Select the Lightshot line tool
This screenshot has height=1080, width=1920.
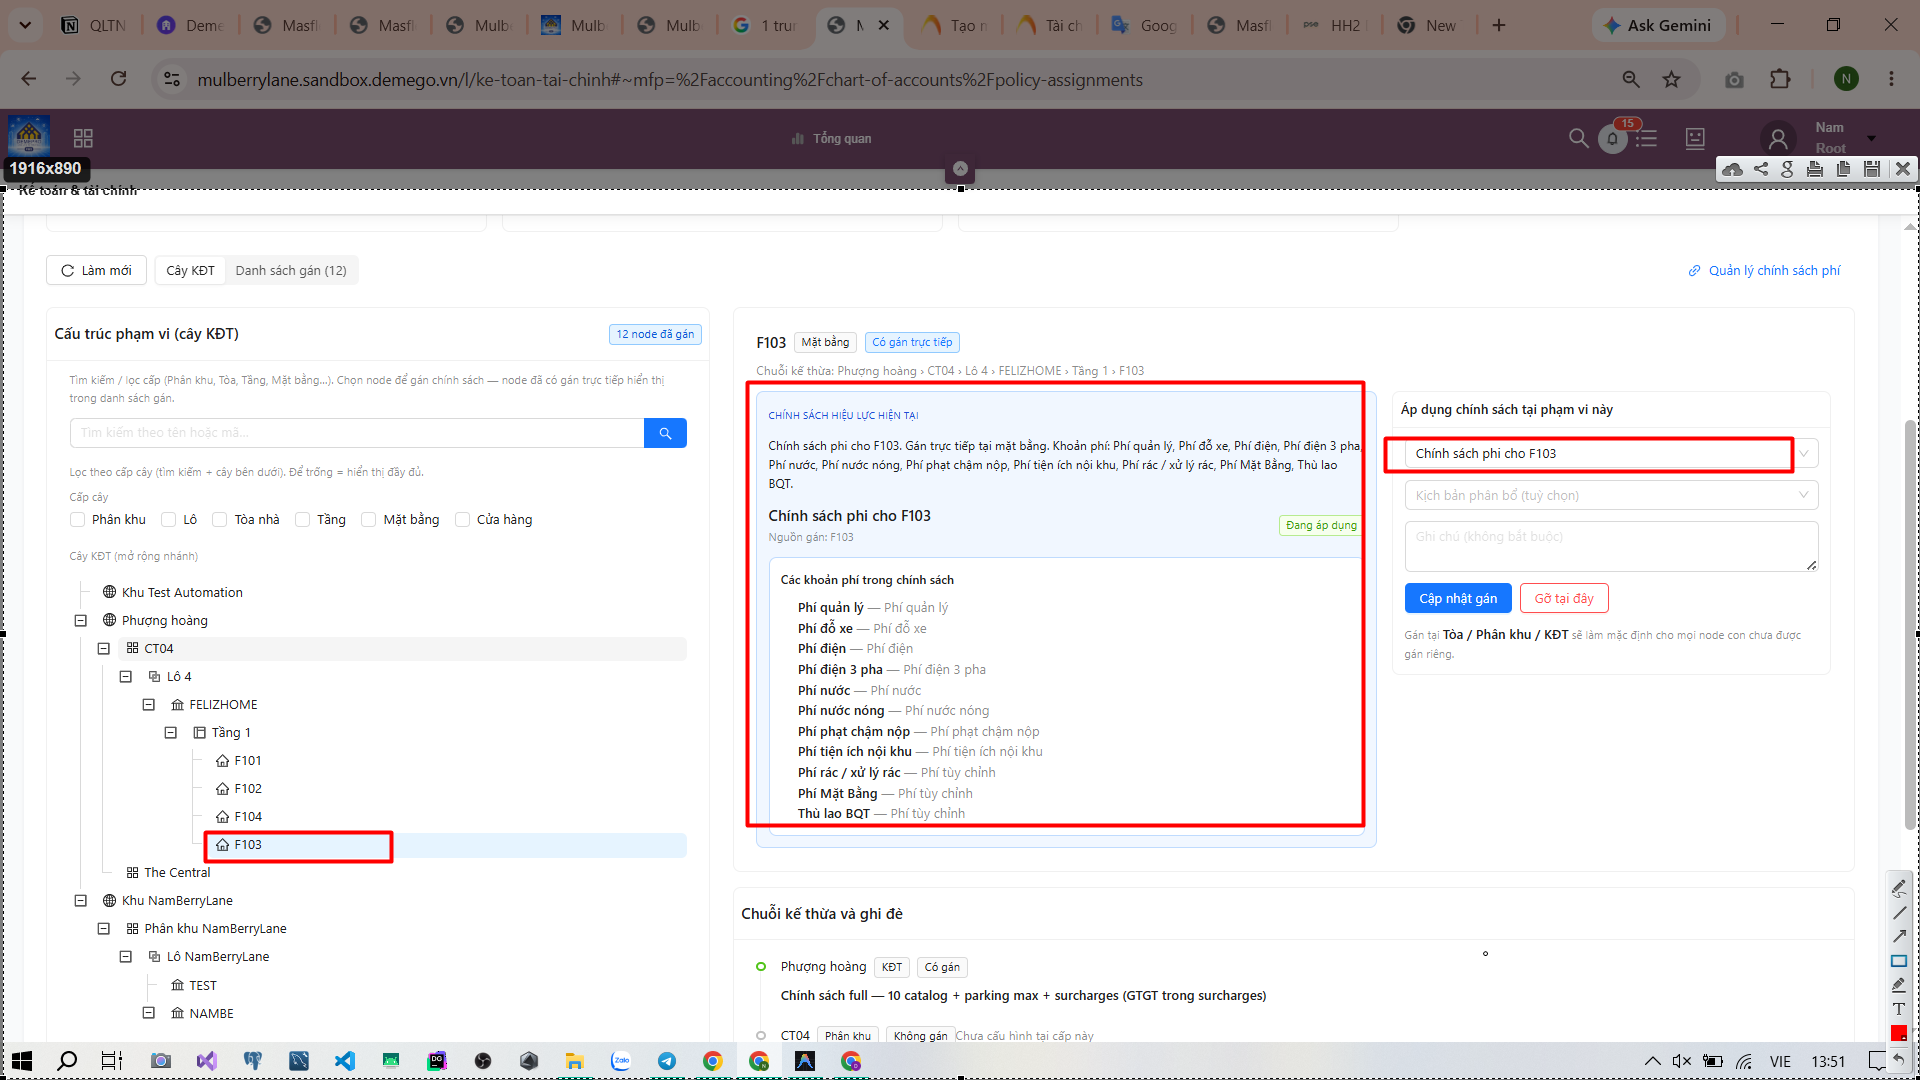[x=1899, y=912]
